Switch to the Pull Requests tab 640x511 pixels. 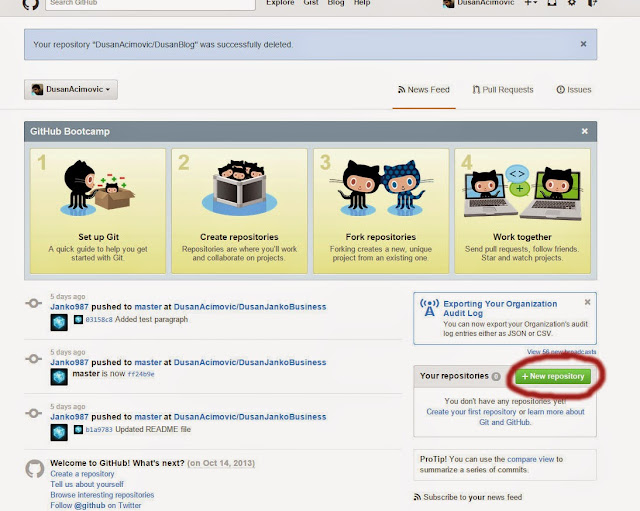pos(503,90)
